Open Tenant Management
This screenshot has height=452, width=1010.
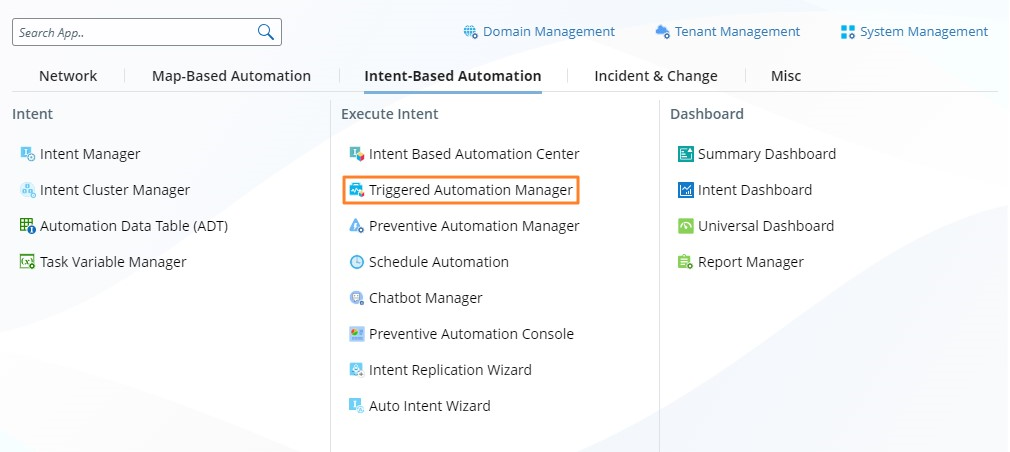[x=728, y=32]
